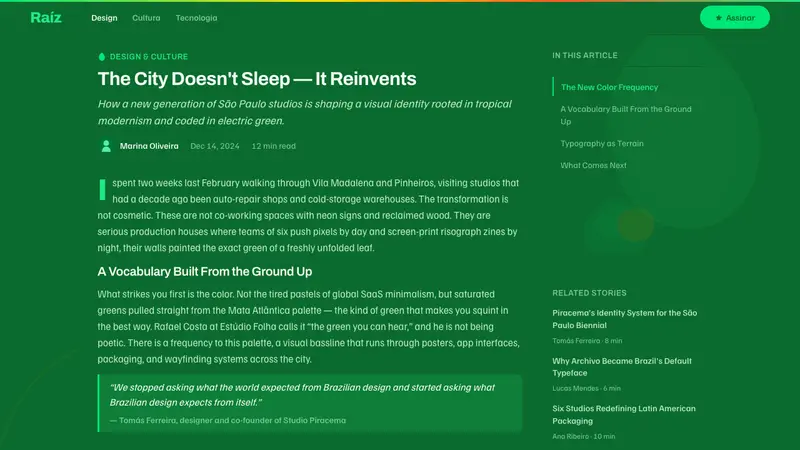The height and width of the screenshot is (450, 800).
Task: Click the drop cap letter I
Action: (x=103, y=190)
